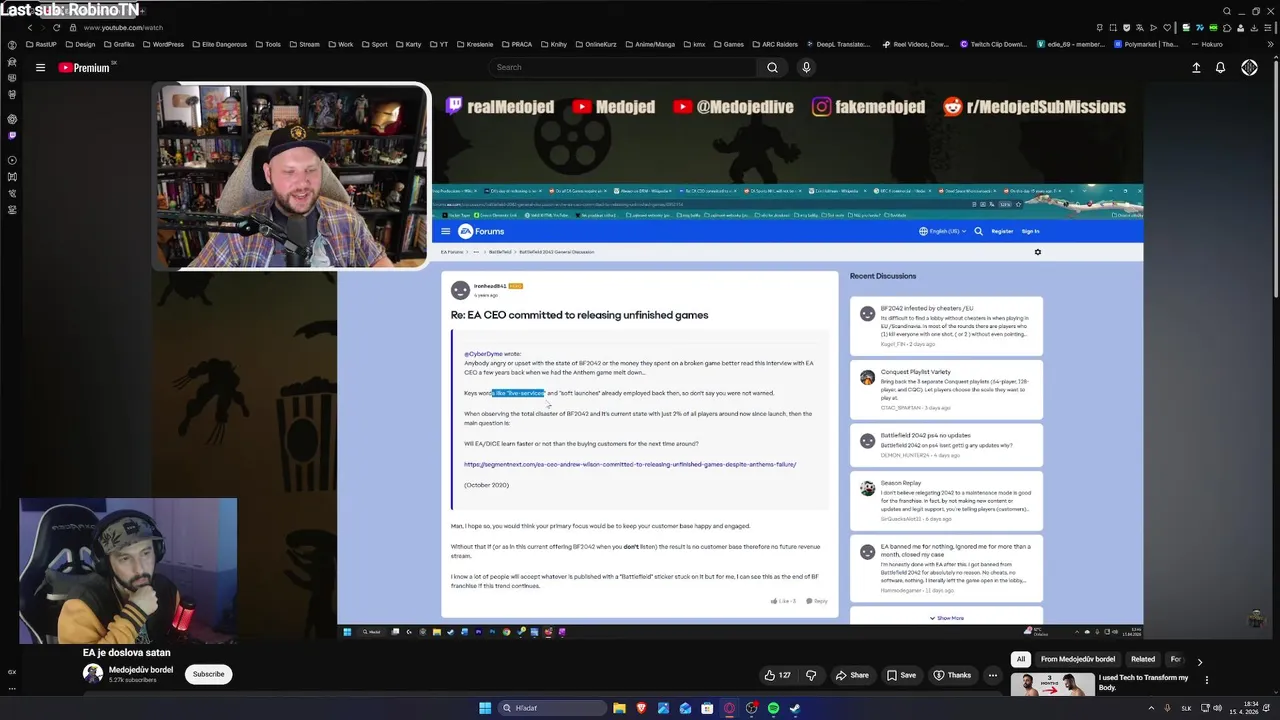This screenshot has width=1280, height=720.
Task: Open the Medojedův bordel channel name link
Action: [x=141, y=670]
